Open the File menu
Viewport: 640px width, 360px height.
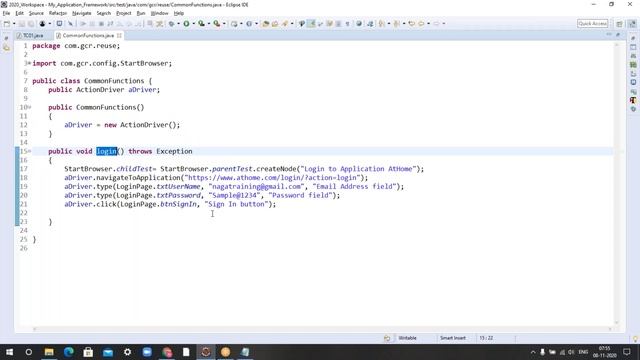(x=6, y=13)
